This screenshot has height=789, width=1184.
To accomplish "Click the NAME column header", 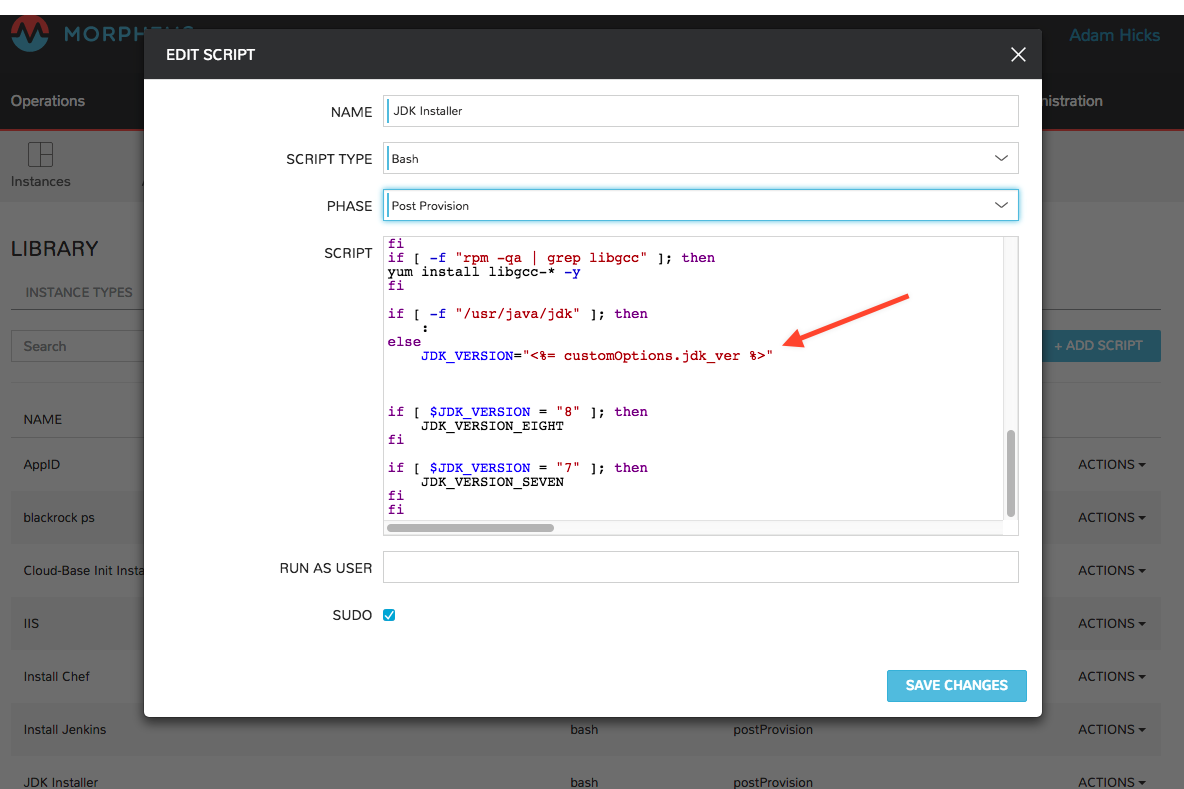I will click(x=42, y=419).
